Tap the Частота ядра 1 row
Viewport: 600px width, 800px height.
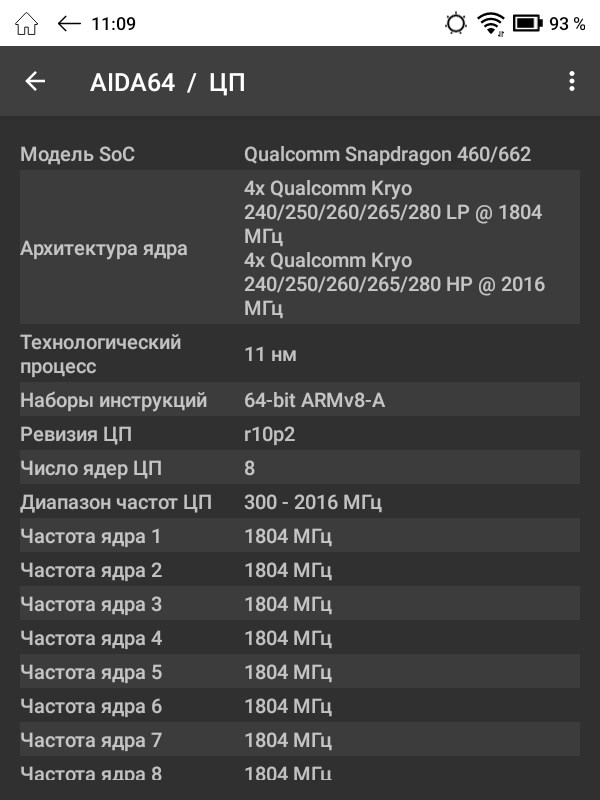pyautogui.click(x=300, y=537)
